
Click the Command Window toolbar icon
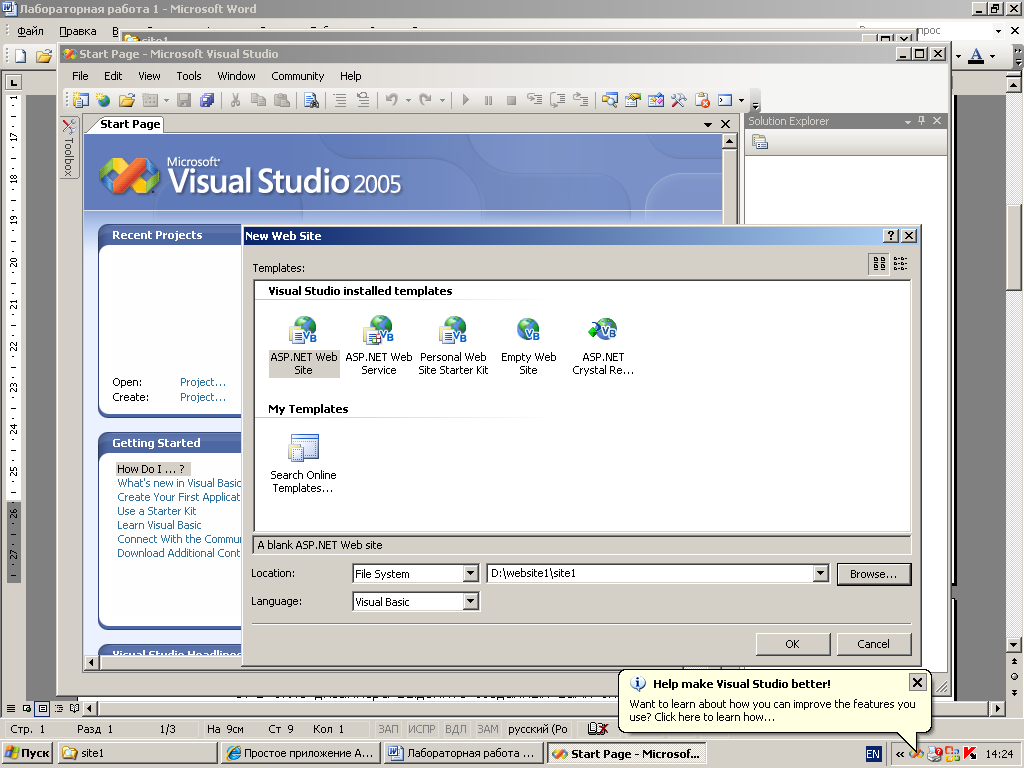click(x=725, y=100)
